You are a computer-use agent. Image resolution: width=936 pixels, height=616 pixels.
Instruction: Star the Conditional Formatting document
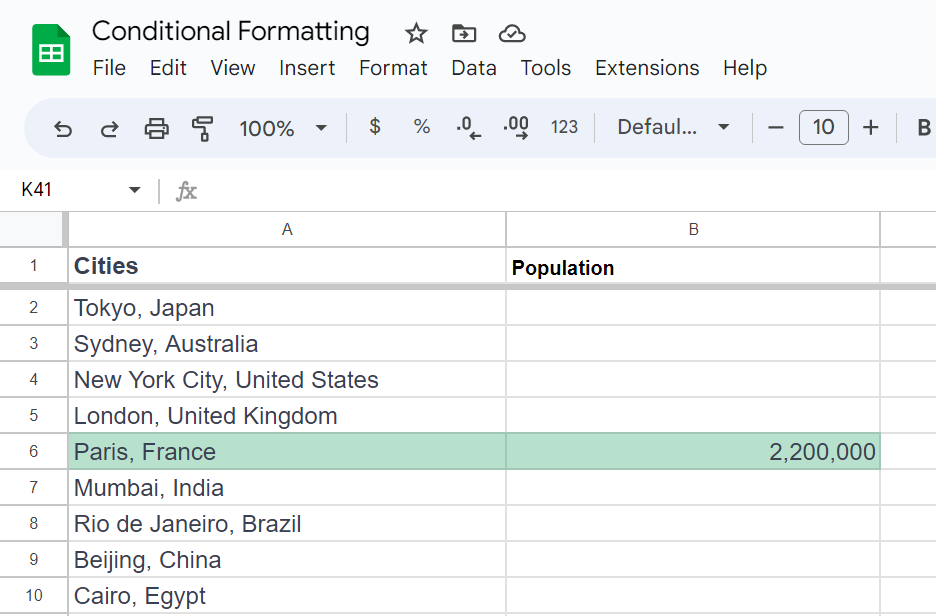click(x=416, y=33)
